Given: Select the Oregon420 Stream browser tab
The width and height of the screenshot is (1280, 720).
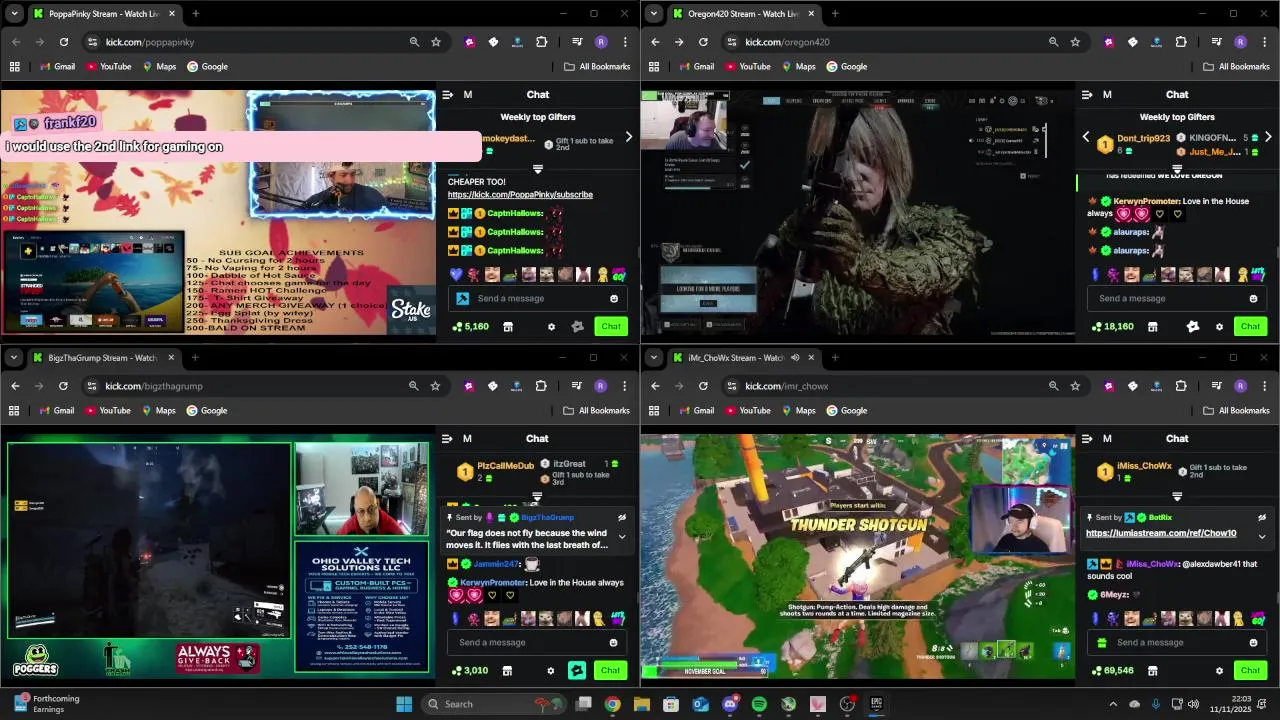Looking at the screenshot, I should [745, 14].
